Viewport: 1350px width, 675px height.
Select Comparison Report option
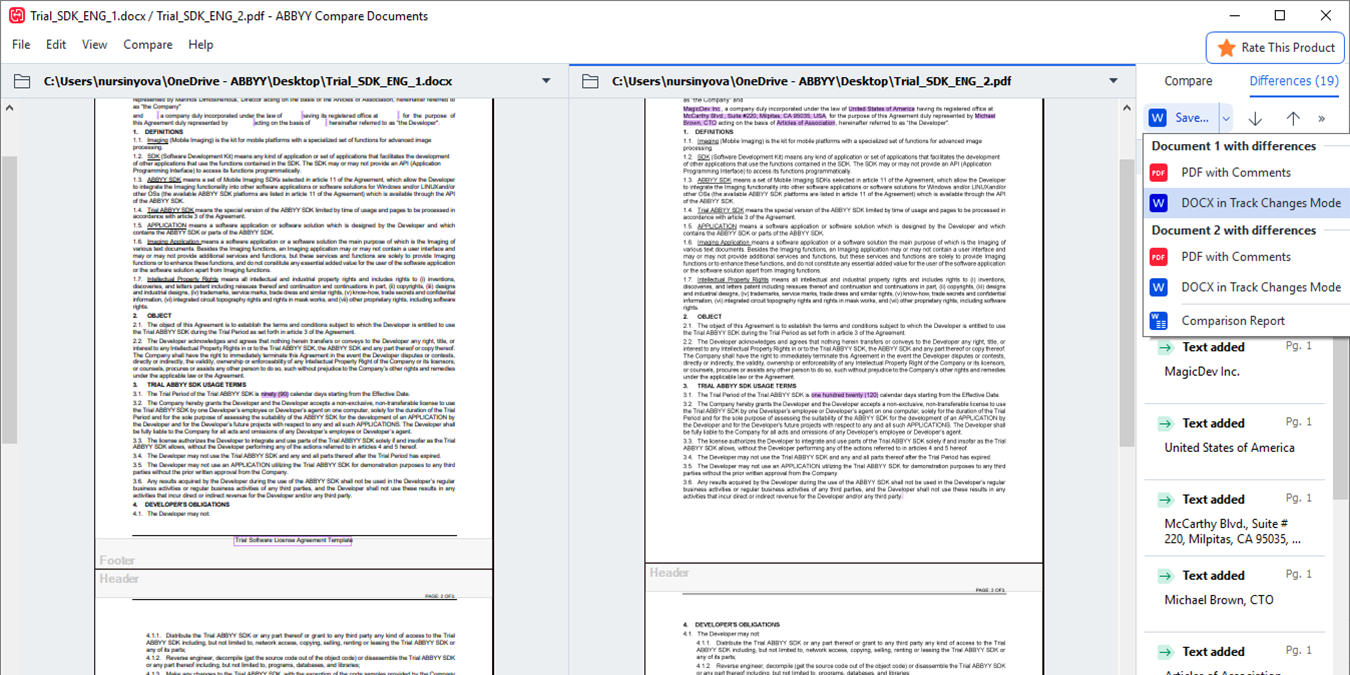(1246, 321)
